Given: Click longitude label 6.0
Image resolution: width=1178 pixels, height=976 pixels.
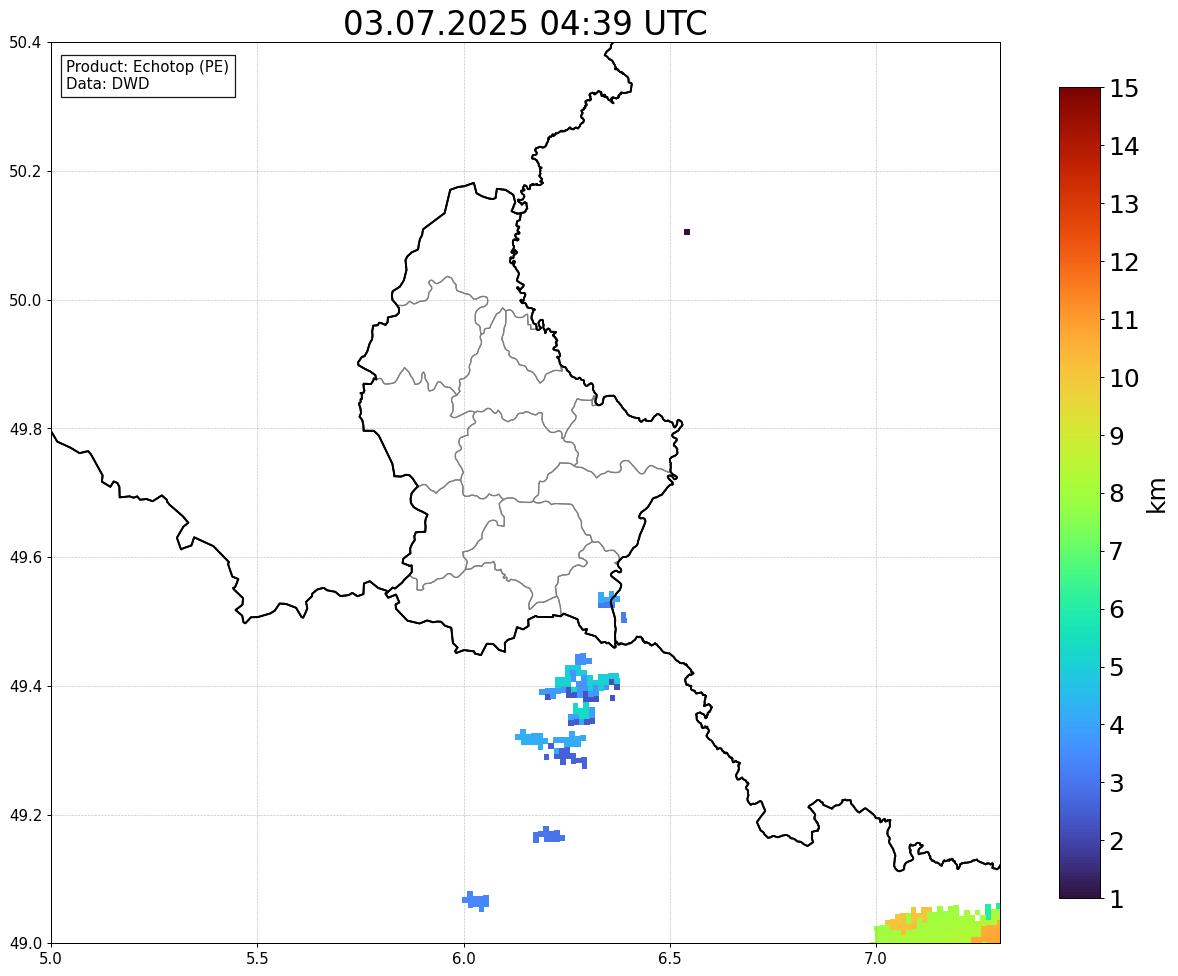Looking at the screenshot, I should (464, 959).
